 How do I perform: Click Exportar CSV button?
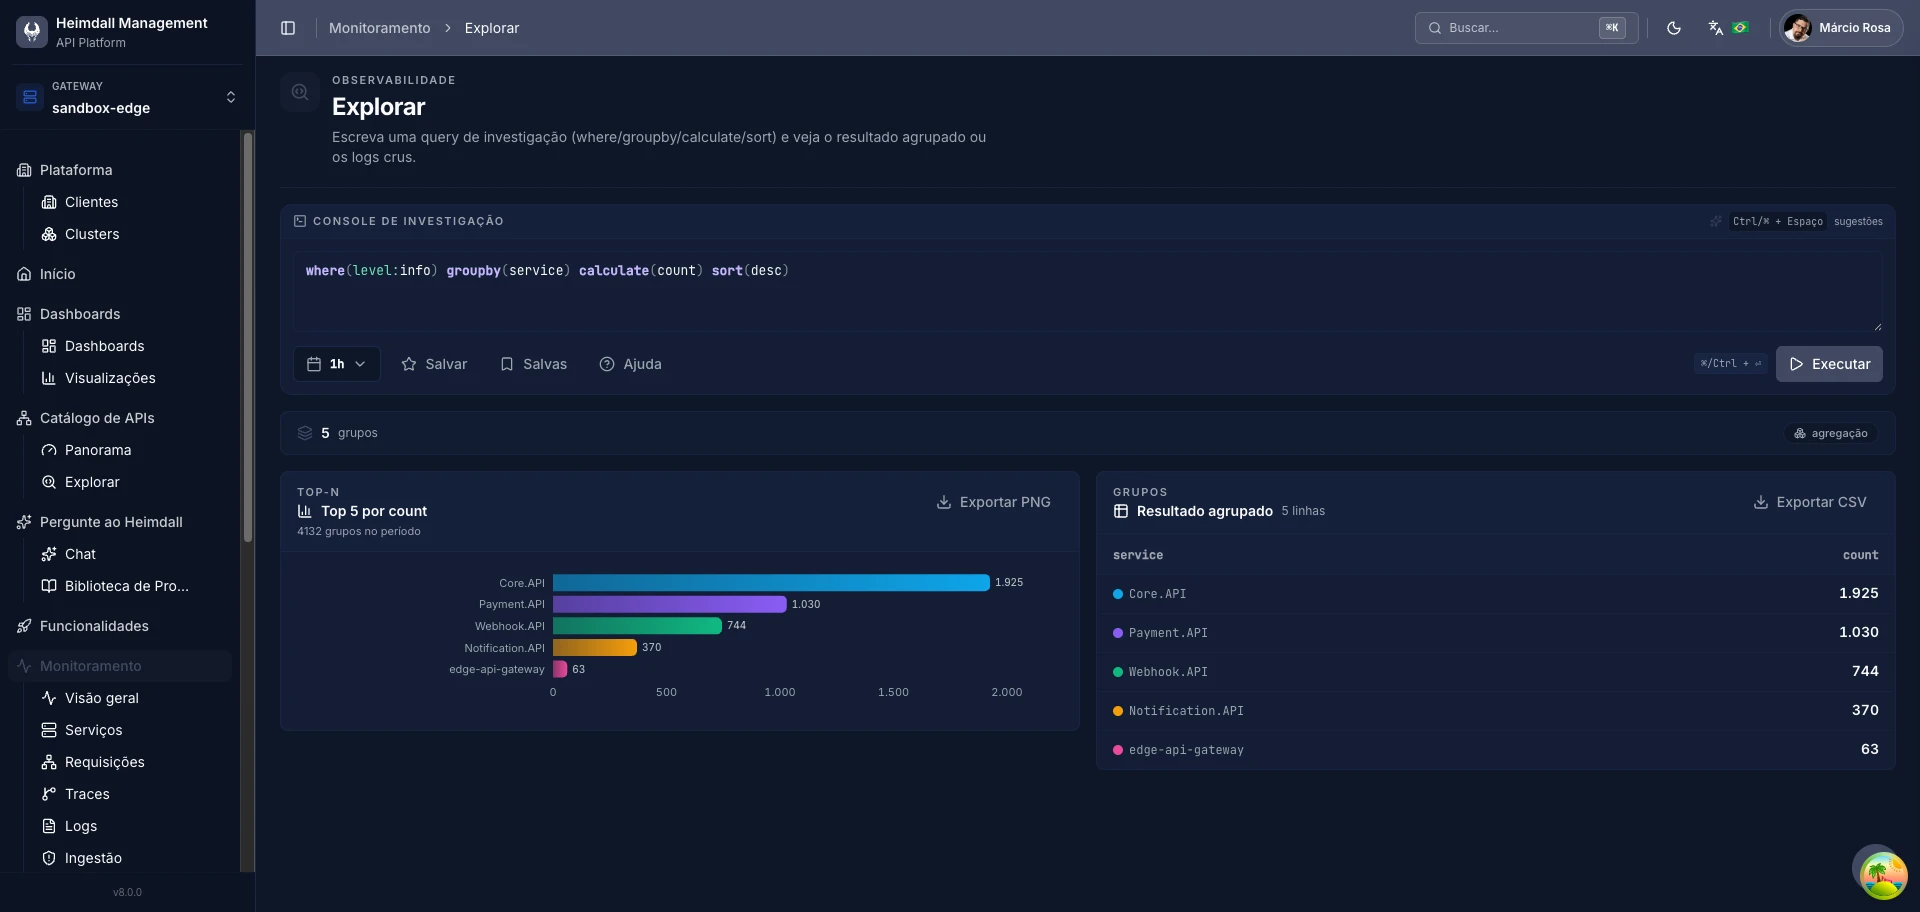(x=1809, y=502)
